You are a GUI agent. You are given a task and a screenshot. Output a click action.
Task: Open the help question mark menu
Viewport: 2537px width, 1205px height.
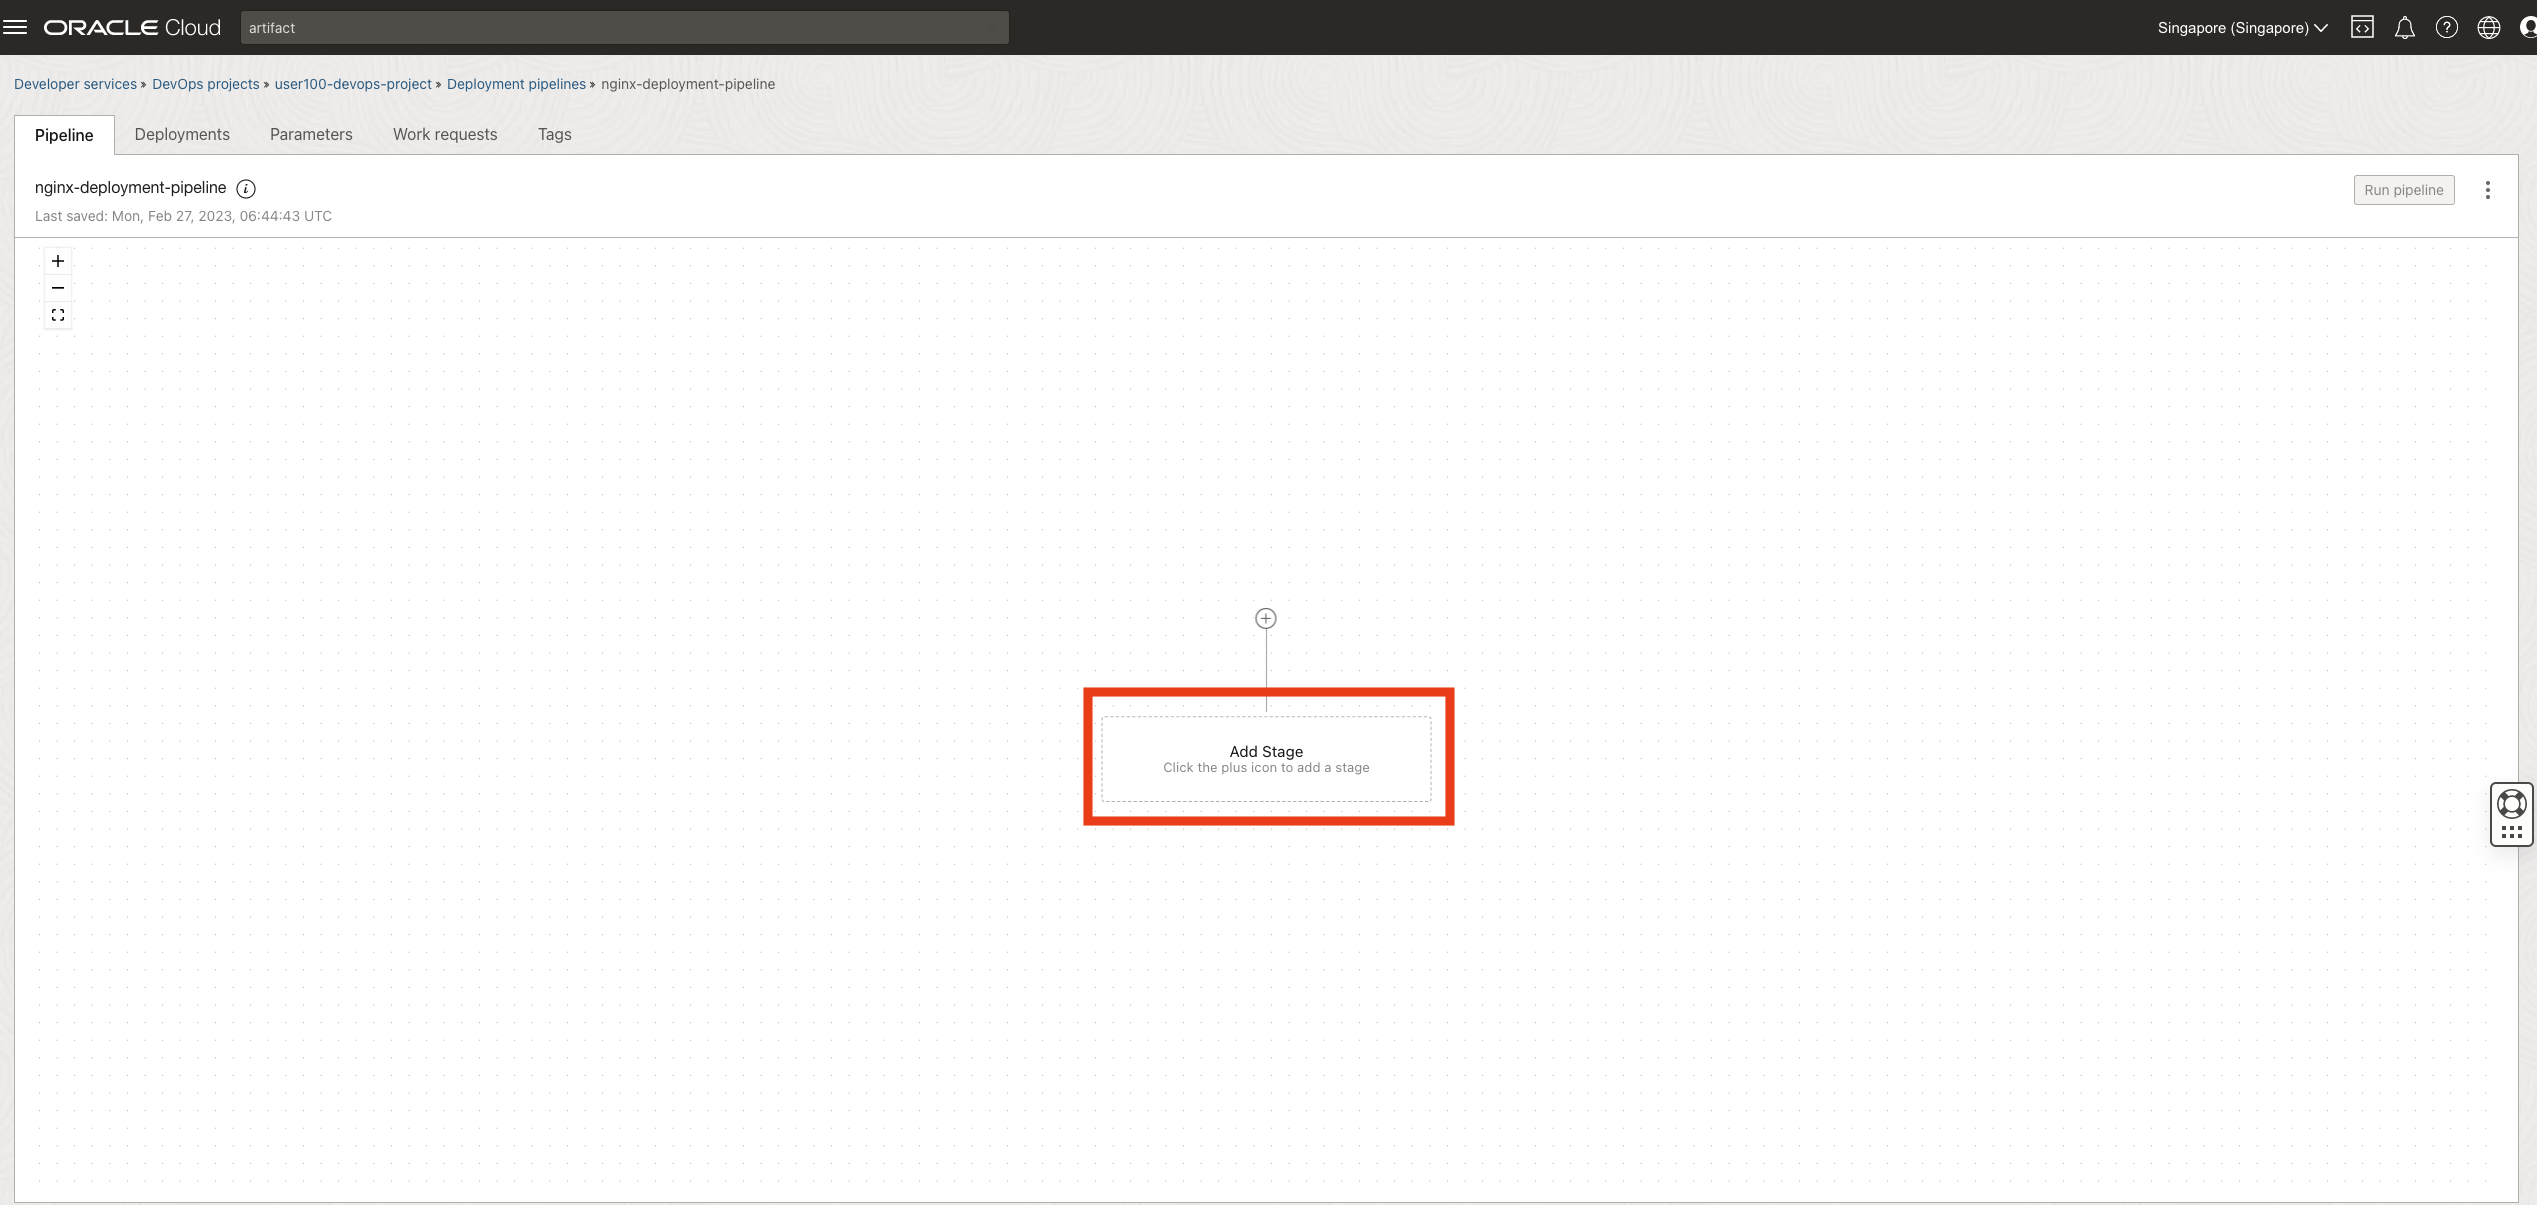click(x=2446, y=27)
